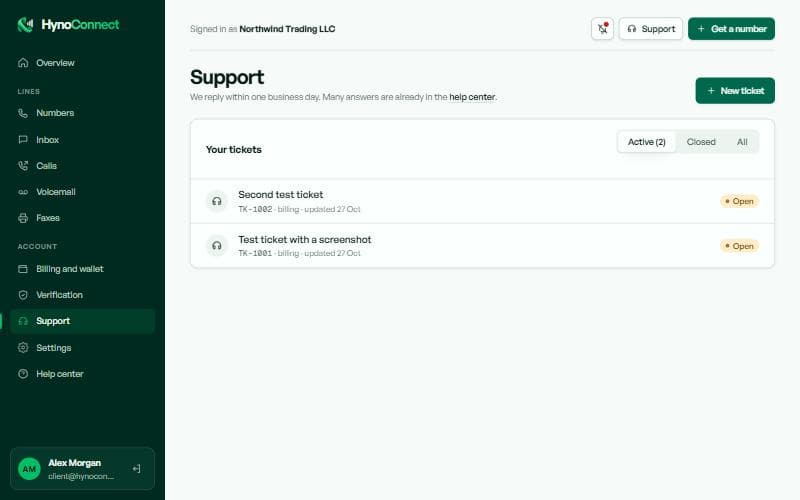The width and height of the screenshot is (800, 500).
Task: Open Billing and wallet page
Action: (83, 269)
